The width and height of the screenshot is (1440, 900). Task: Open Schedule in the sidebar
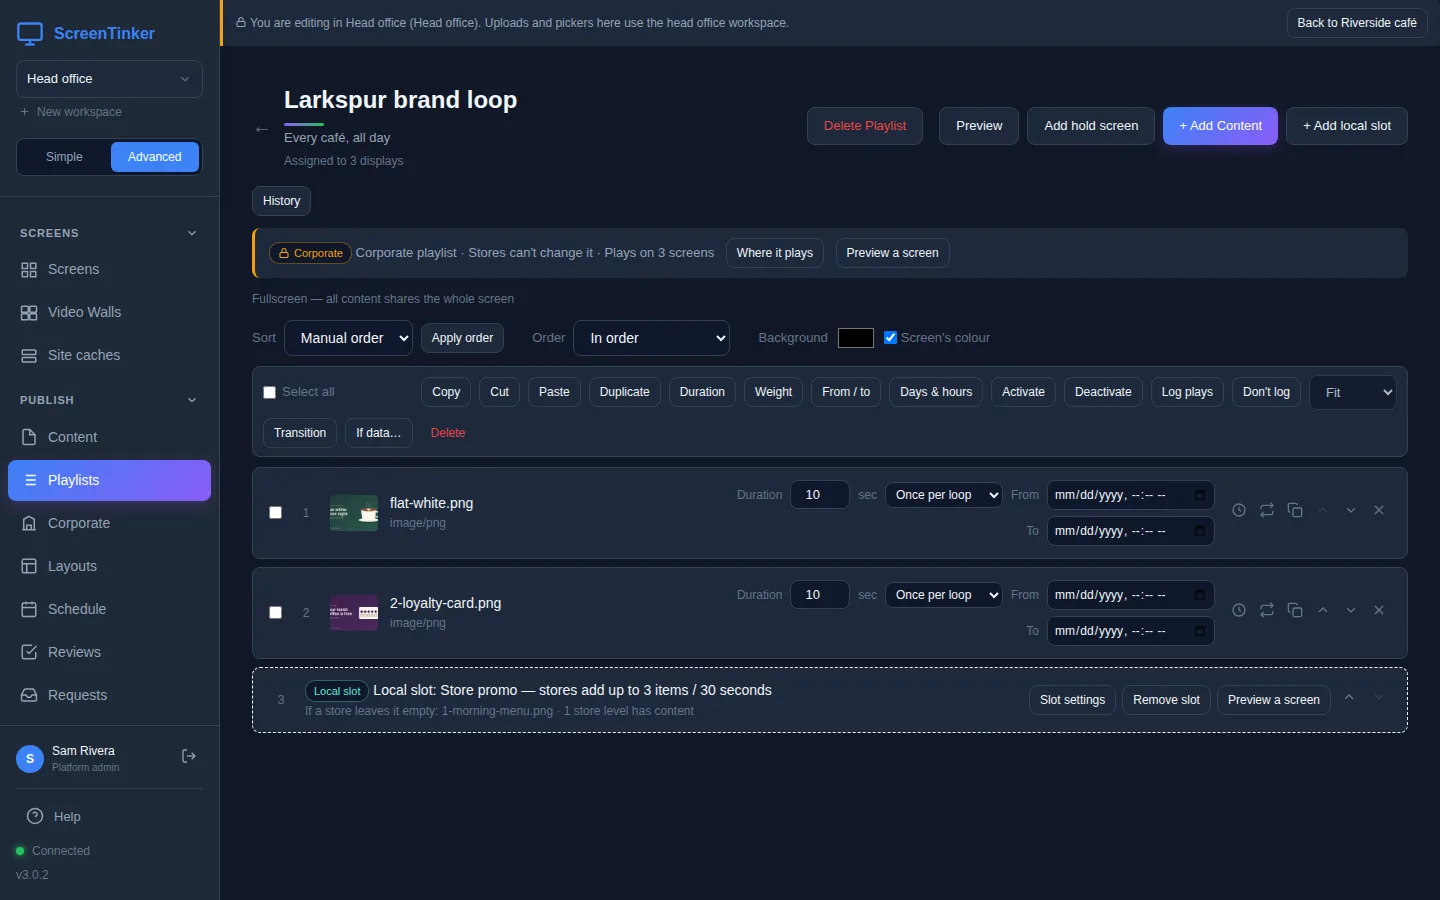pos(109,609)
